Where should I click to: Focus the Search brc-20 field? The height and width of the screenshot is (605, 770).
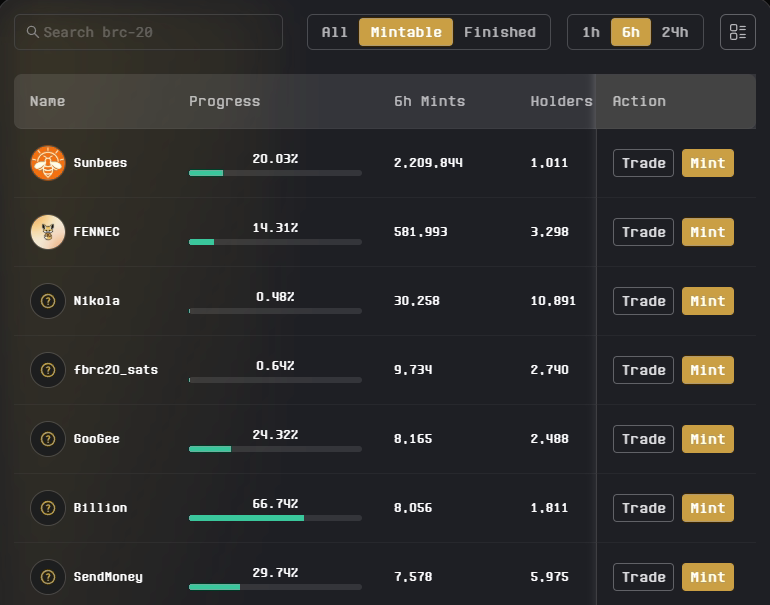(x=148, y=32)
